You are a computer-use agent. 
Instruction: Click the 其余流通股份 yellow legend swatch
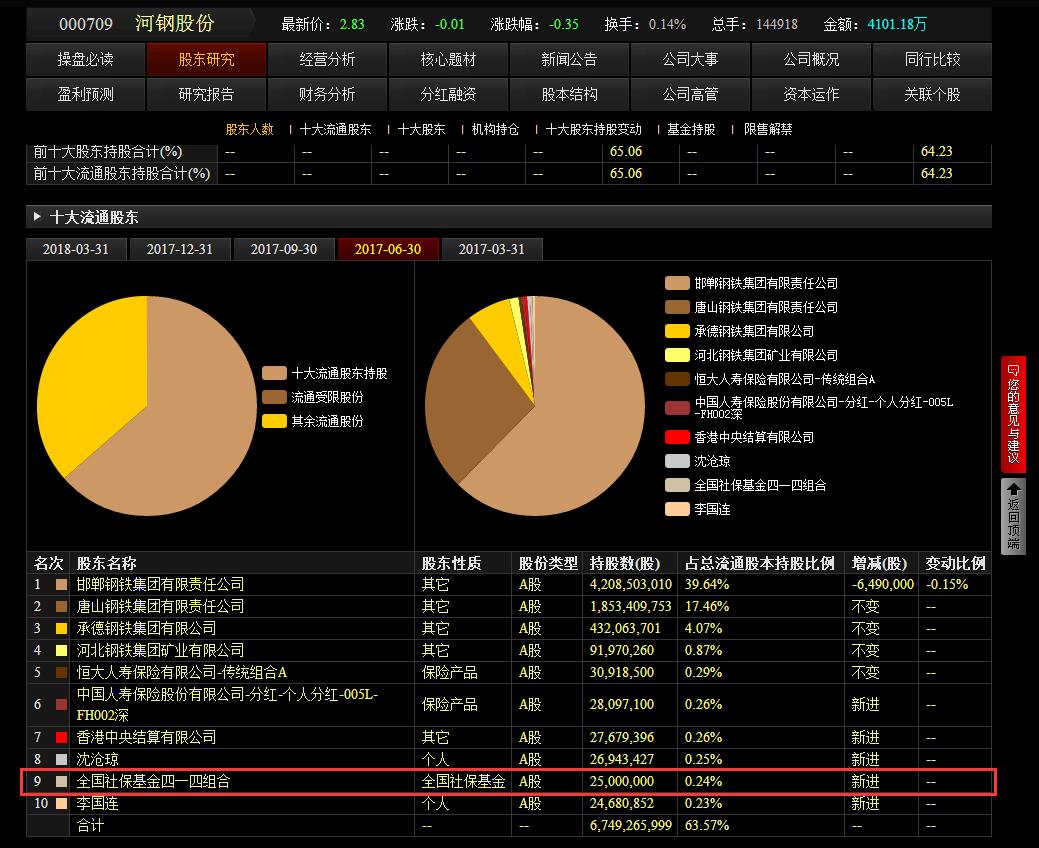(x=273, y=421)
